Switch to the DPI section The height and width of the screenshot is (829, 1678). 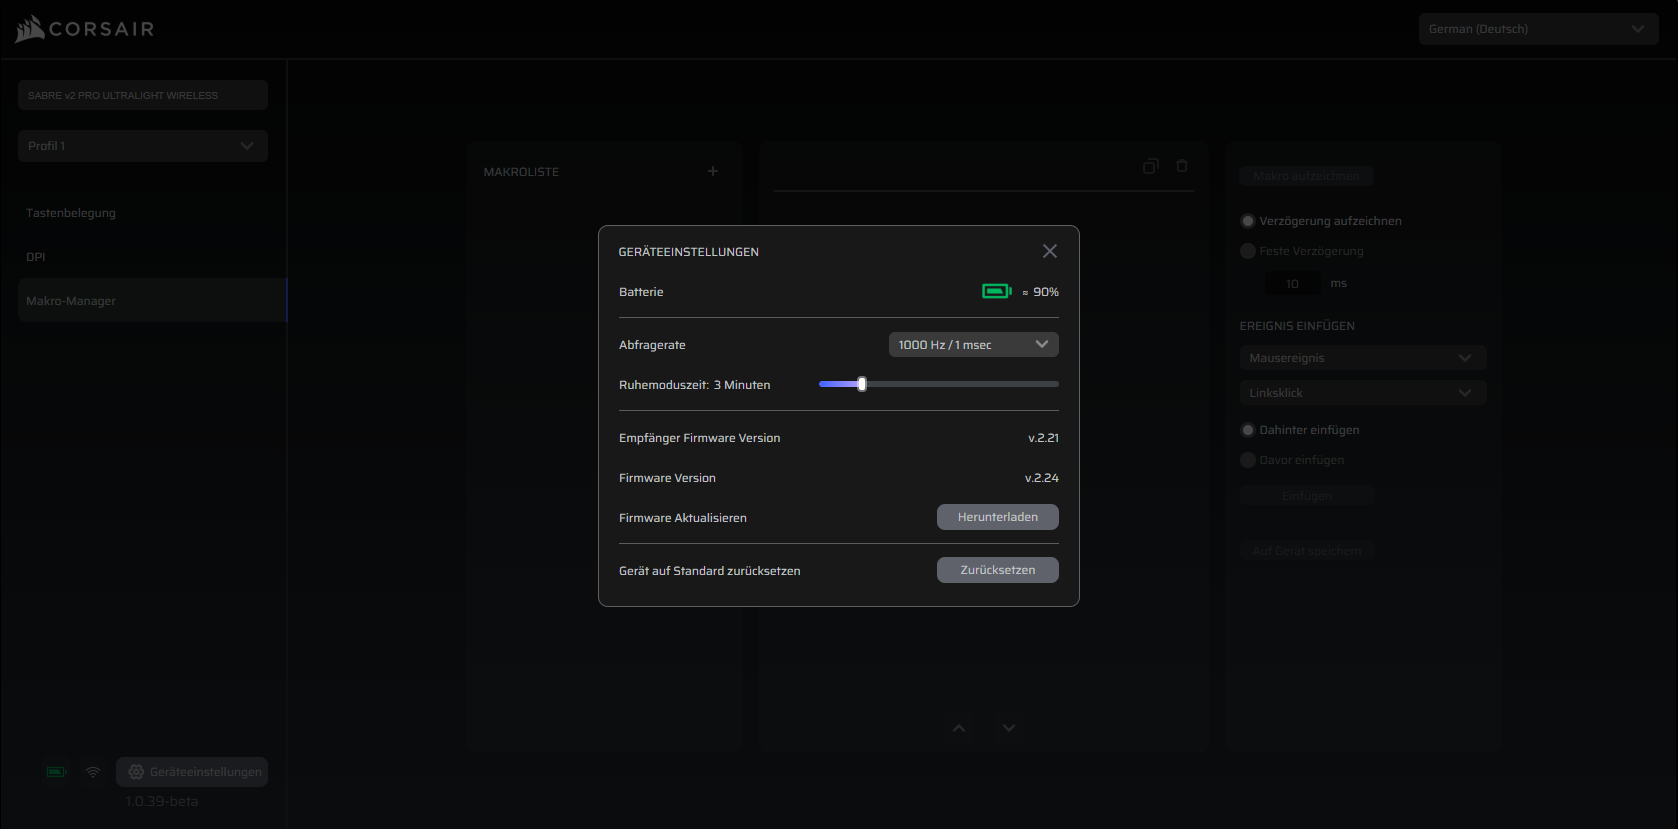click(36, 257)
